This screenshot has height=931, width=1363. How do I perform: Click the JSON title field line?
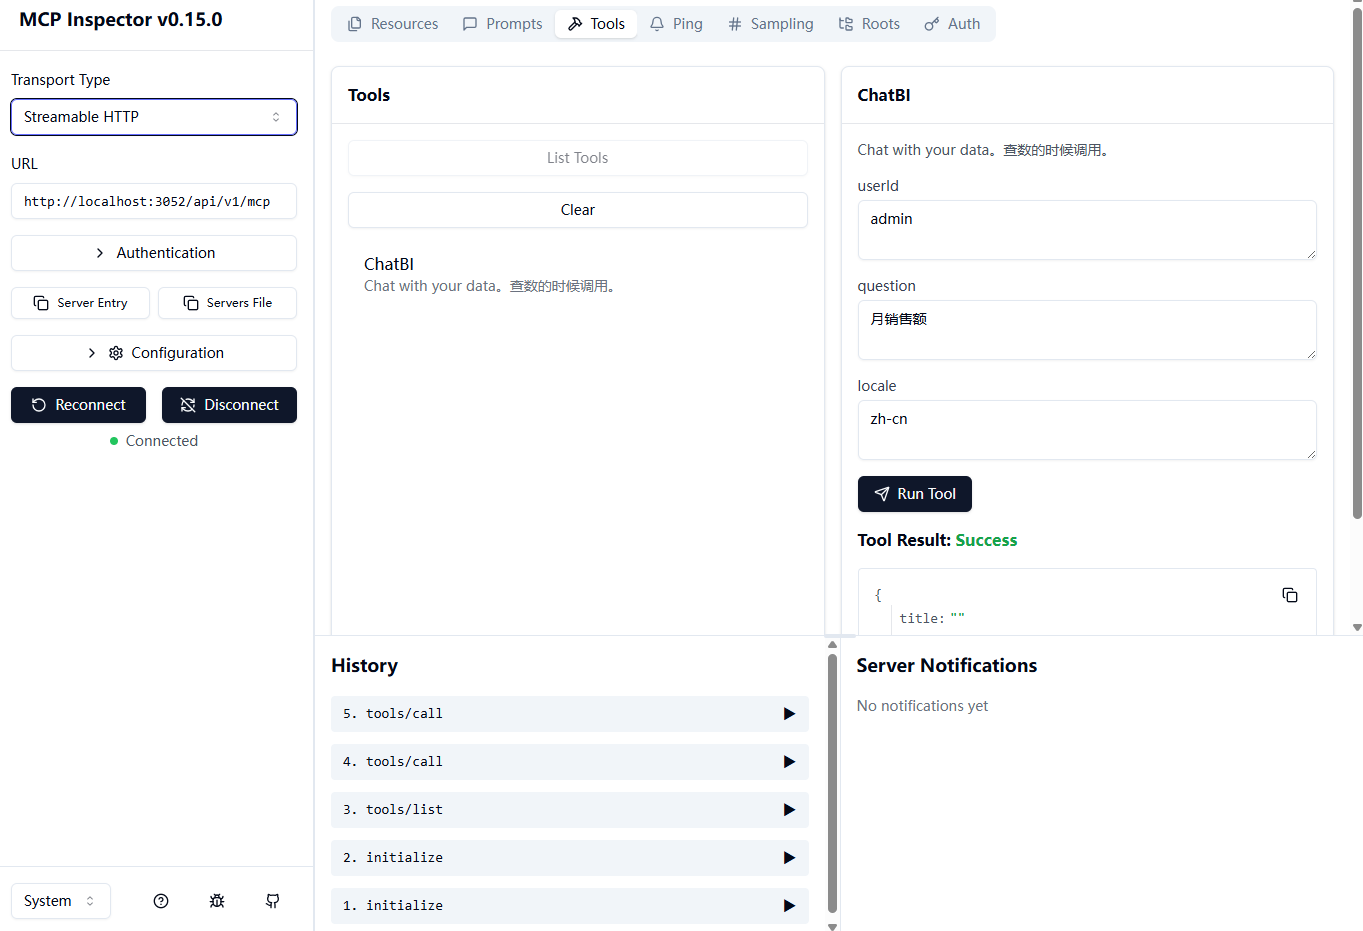(x=932, y=619)
